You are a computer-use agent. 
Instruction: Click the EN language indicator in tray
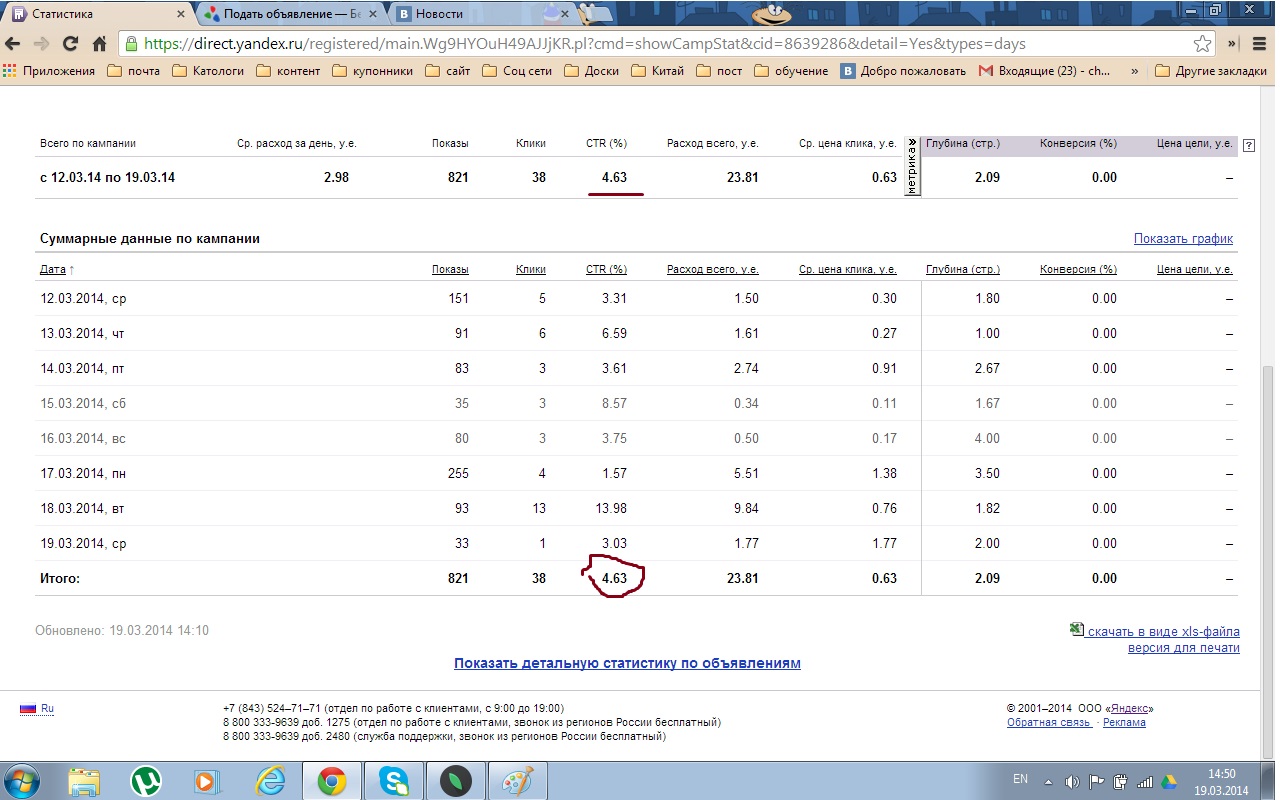[x=1020, y=779]
